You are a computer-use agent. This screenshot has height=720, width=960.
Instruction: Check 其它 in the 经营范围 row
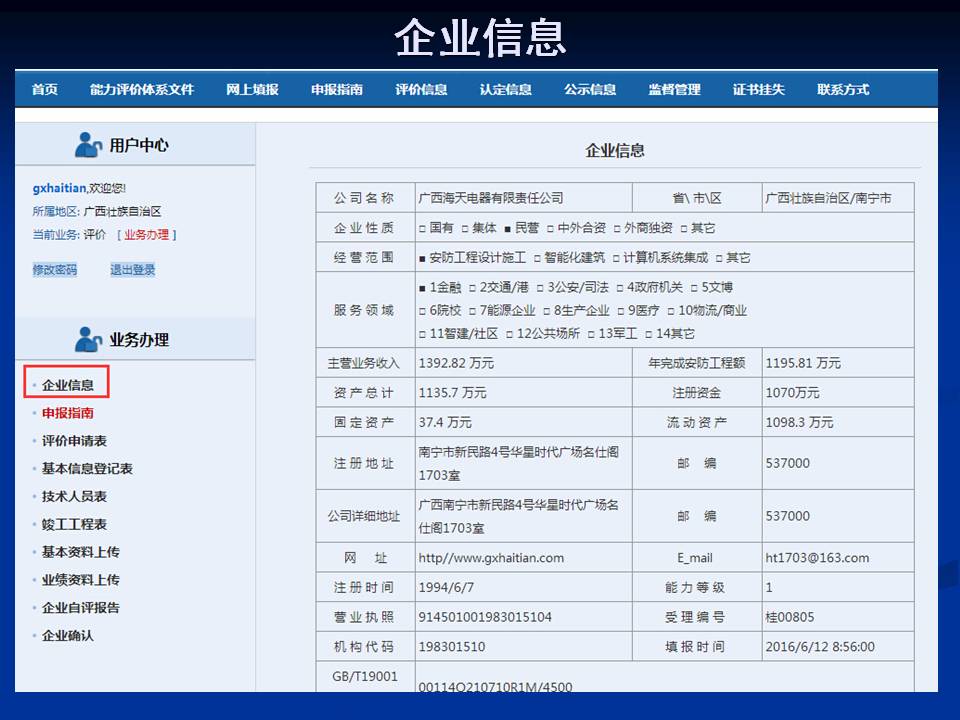point(719,258)
